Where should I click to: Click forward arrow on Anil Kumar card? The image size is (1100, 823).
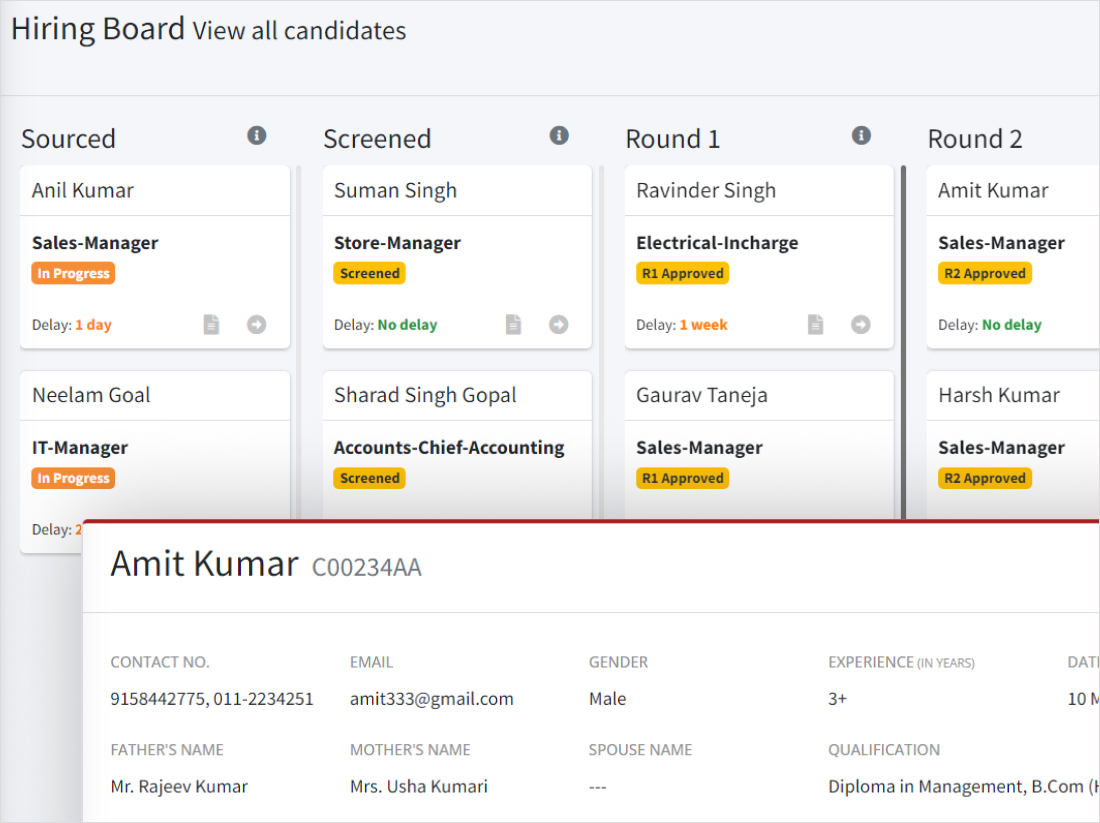point(257,324)
